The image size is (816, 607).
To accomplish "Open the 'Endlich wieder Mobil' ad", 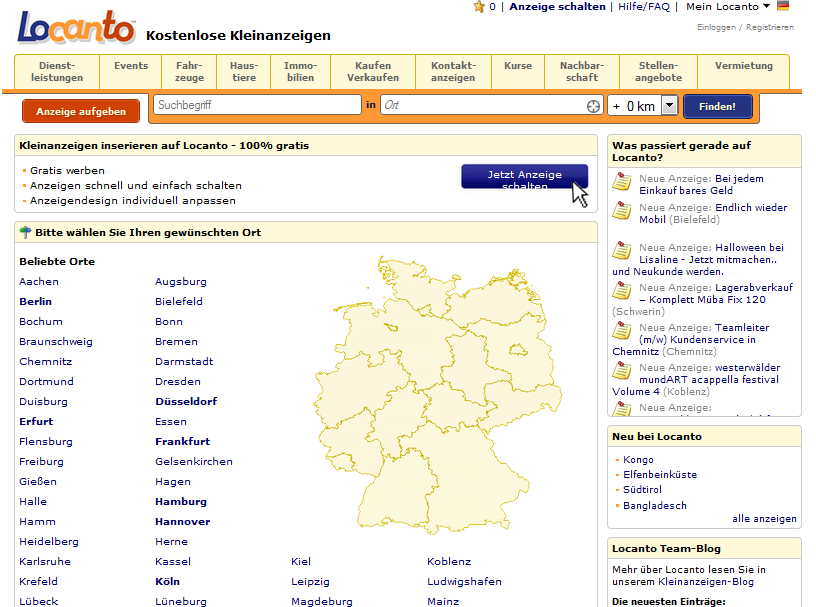I will click(x=713, y=213).
